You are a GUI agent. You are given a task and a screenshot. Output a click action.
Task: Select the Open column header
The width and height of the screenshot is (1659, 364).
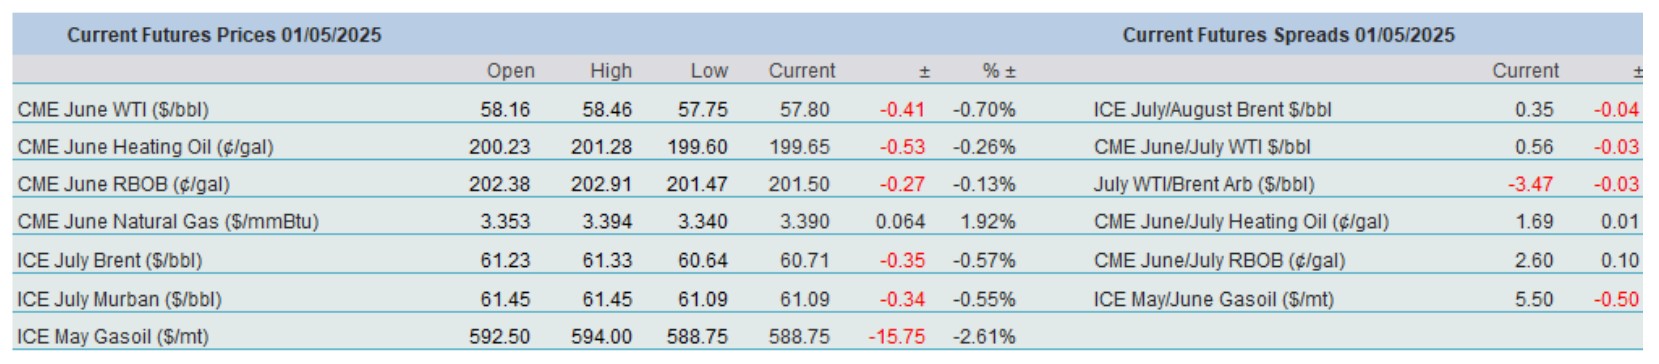pos(510,71)
